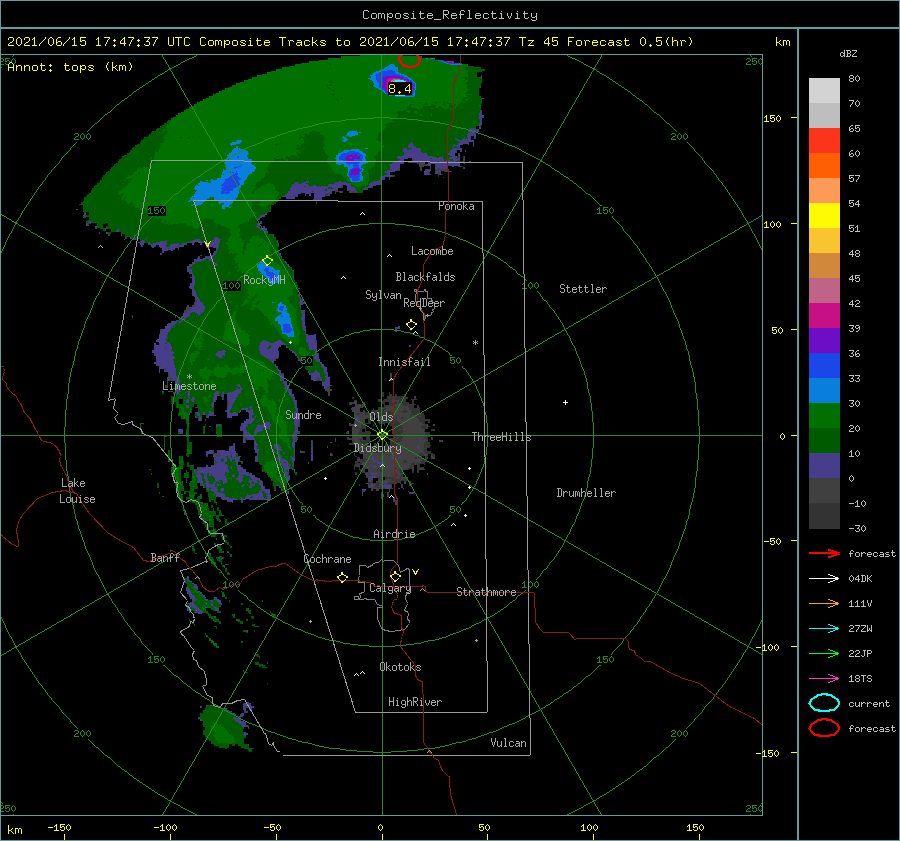This screenshot has width=900, height=841.
Task: Pick the orange 57–60 dBZ swatch
Action: coord(824,166)
